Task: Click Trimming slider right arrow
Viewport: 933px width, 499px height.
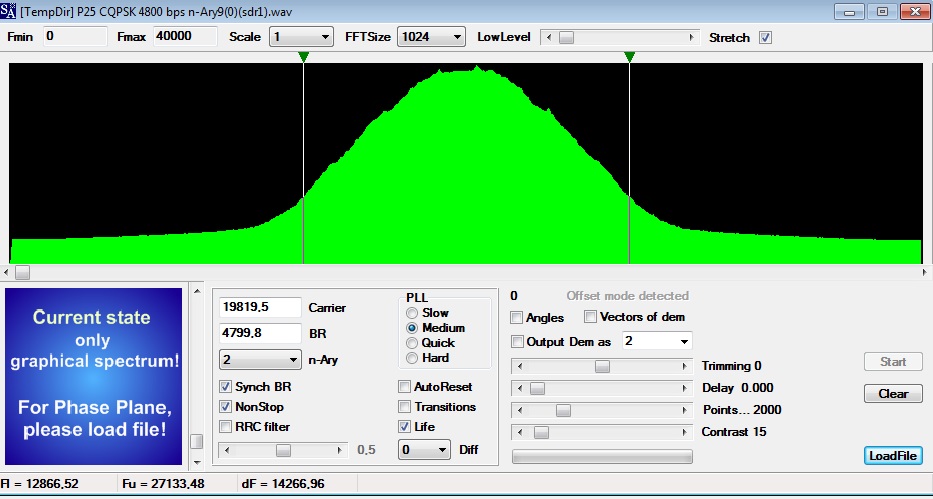Action: click(x=685, y=366)
